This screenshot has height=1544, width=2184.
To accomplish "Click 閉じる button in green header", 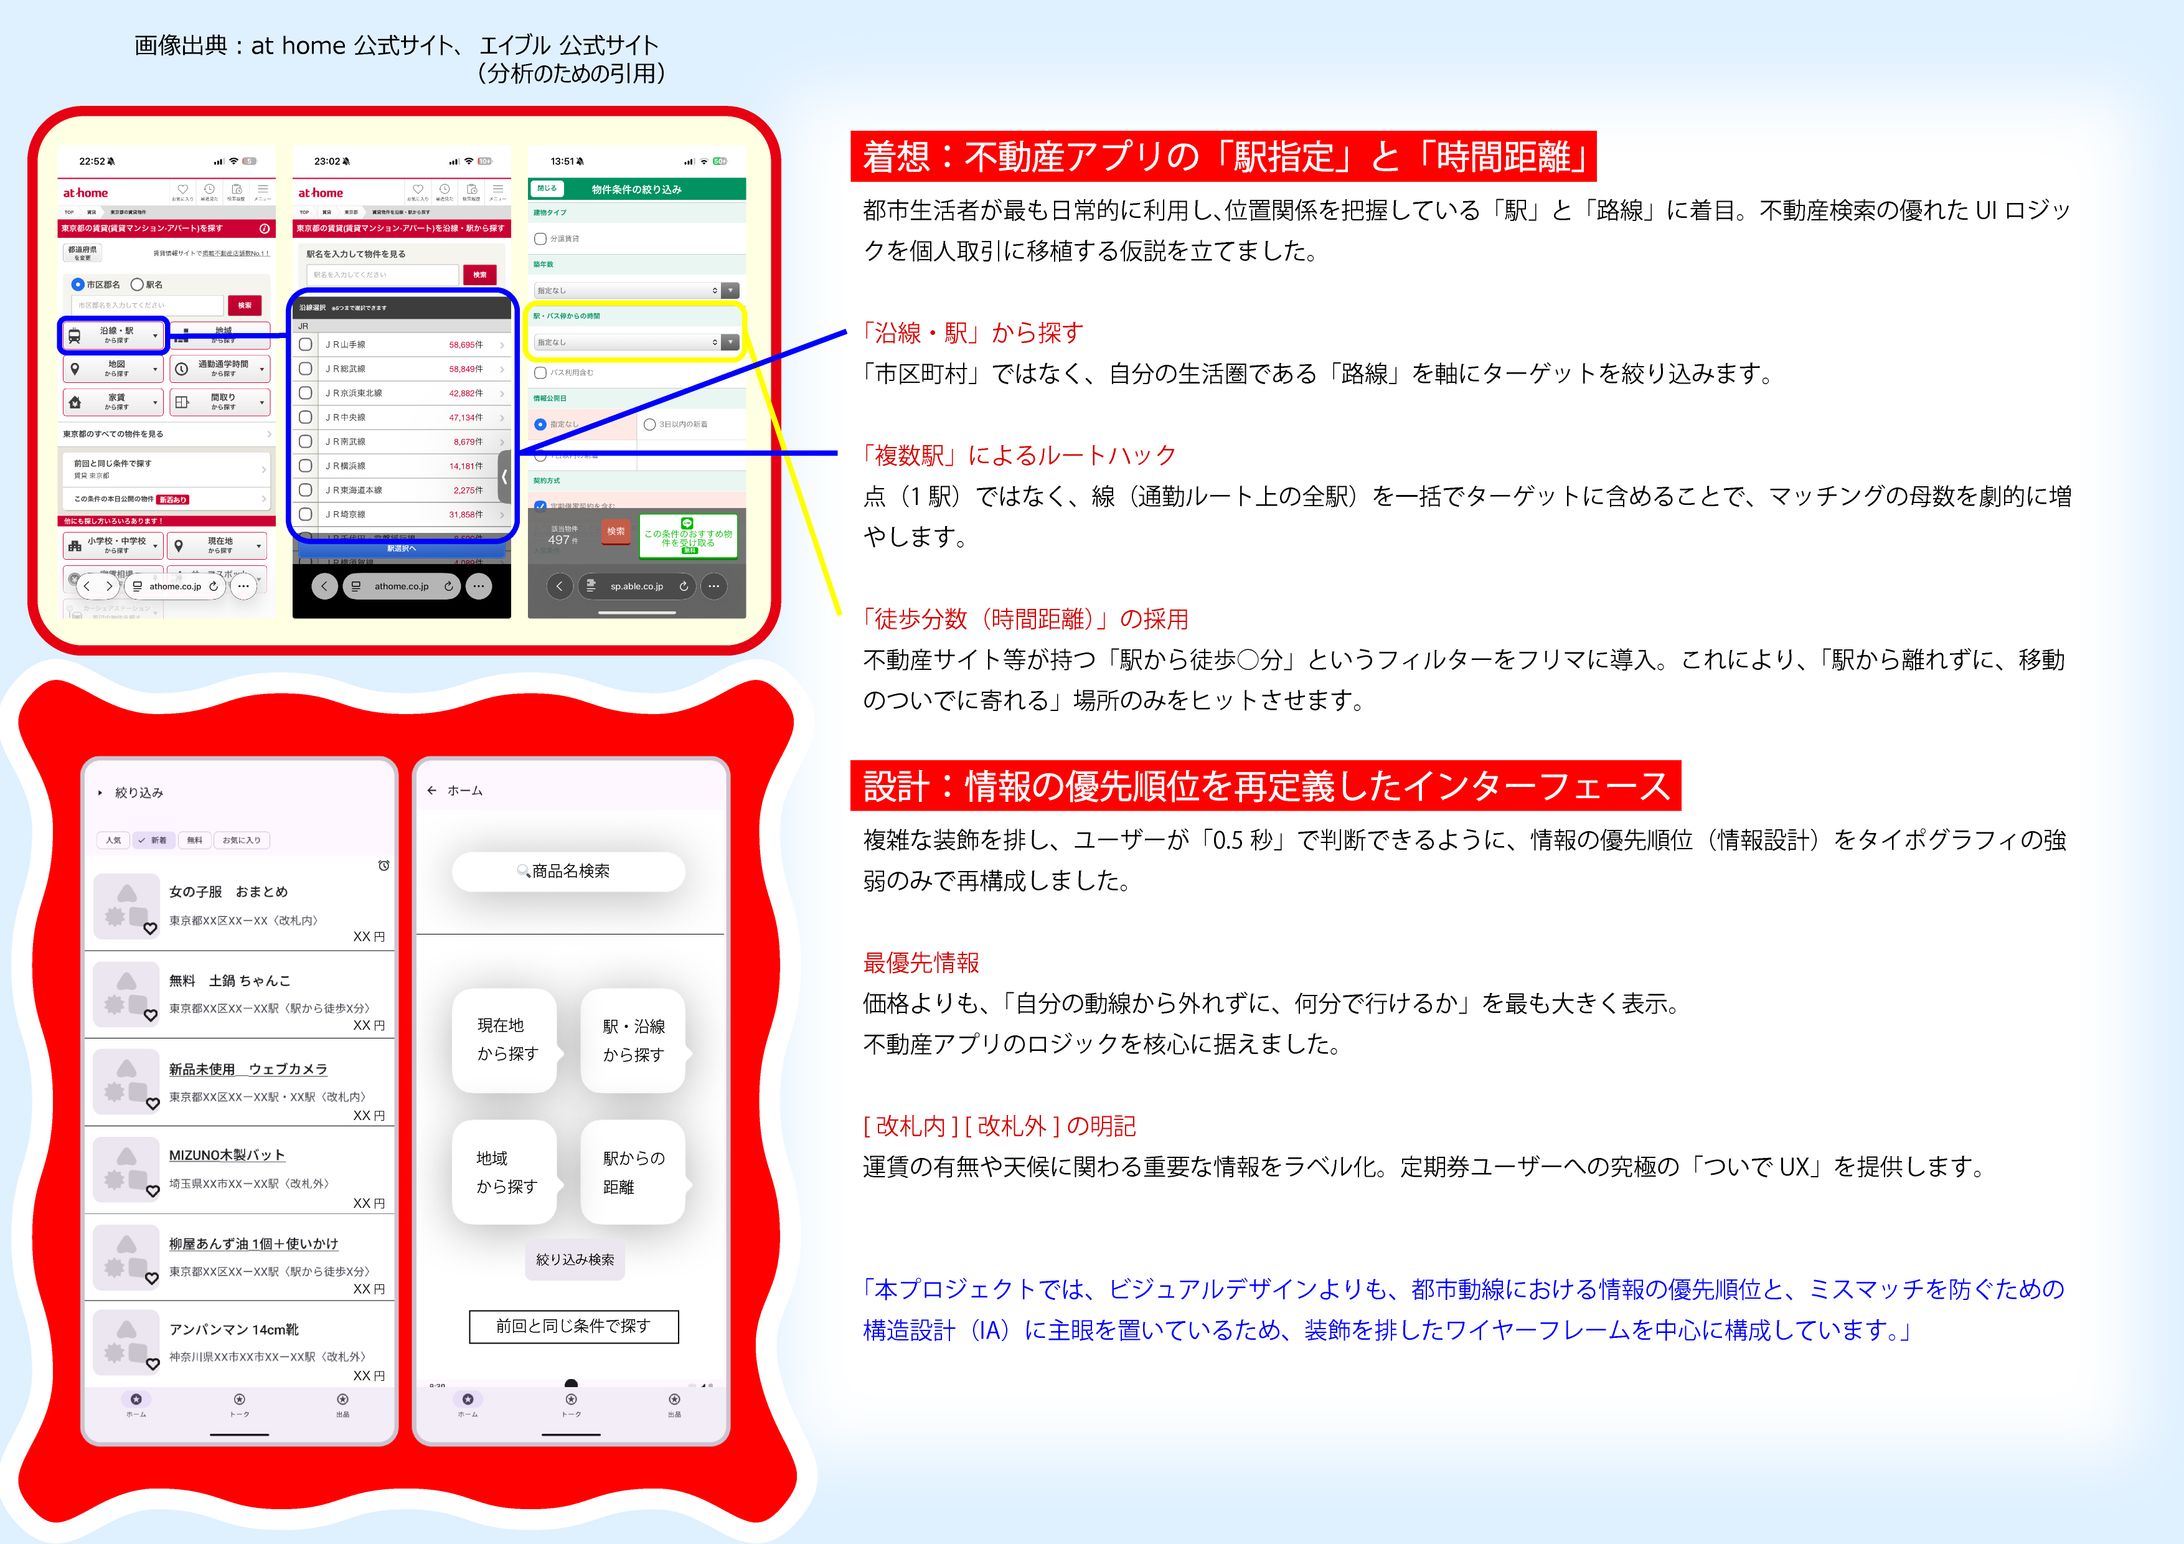I will [x=548, y=188].
